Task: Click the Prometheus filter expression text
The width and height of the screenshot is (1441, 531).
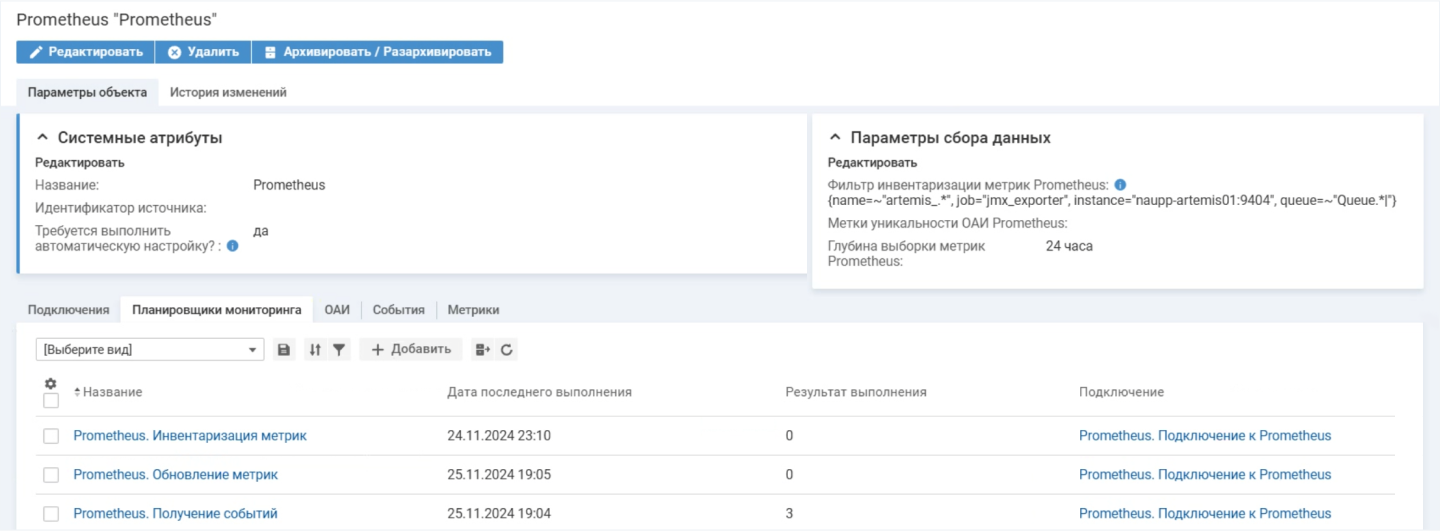Action: pos(1112,201)
